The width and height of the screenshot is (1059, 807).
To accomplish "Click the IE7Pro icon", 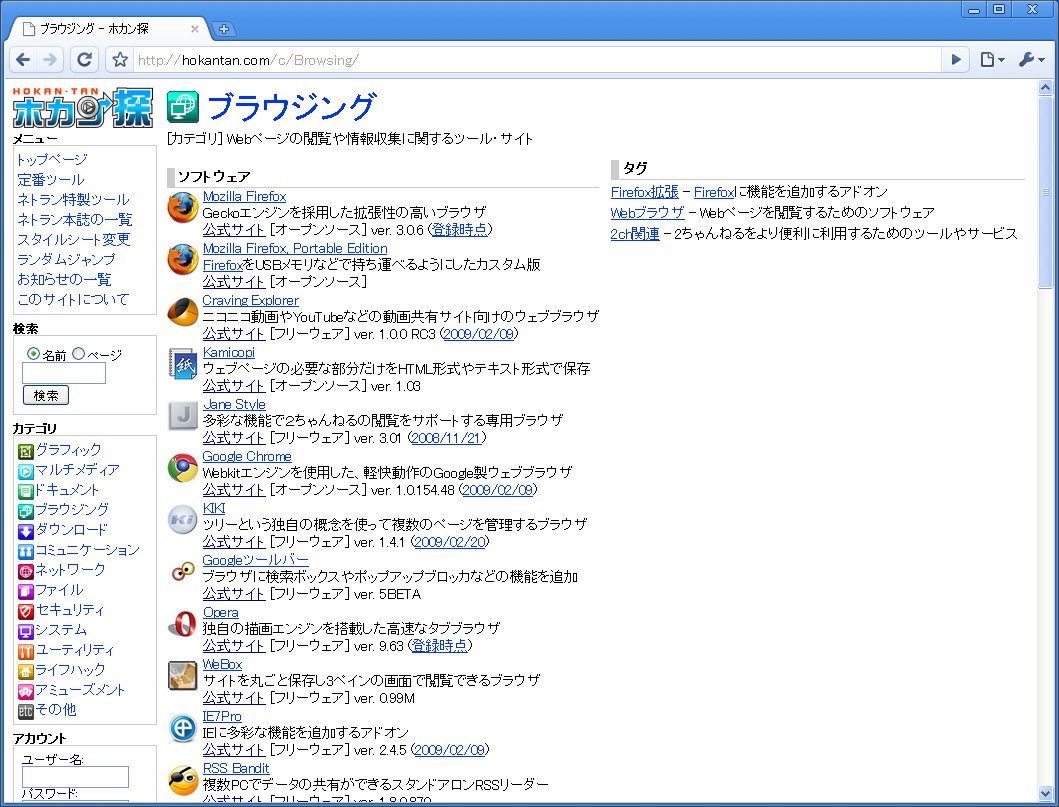I will click(182, 728).
